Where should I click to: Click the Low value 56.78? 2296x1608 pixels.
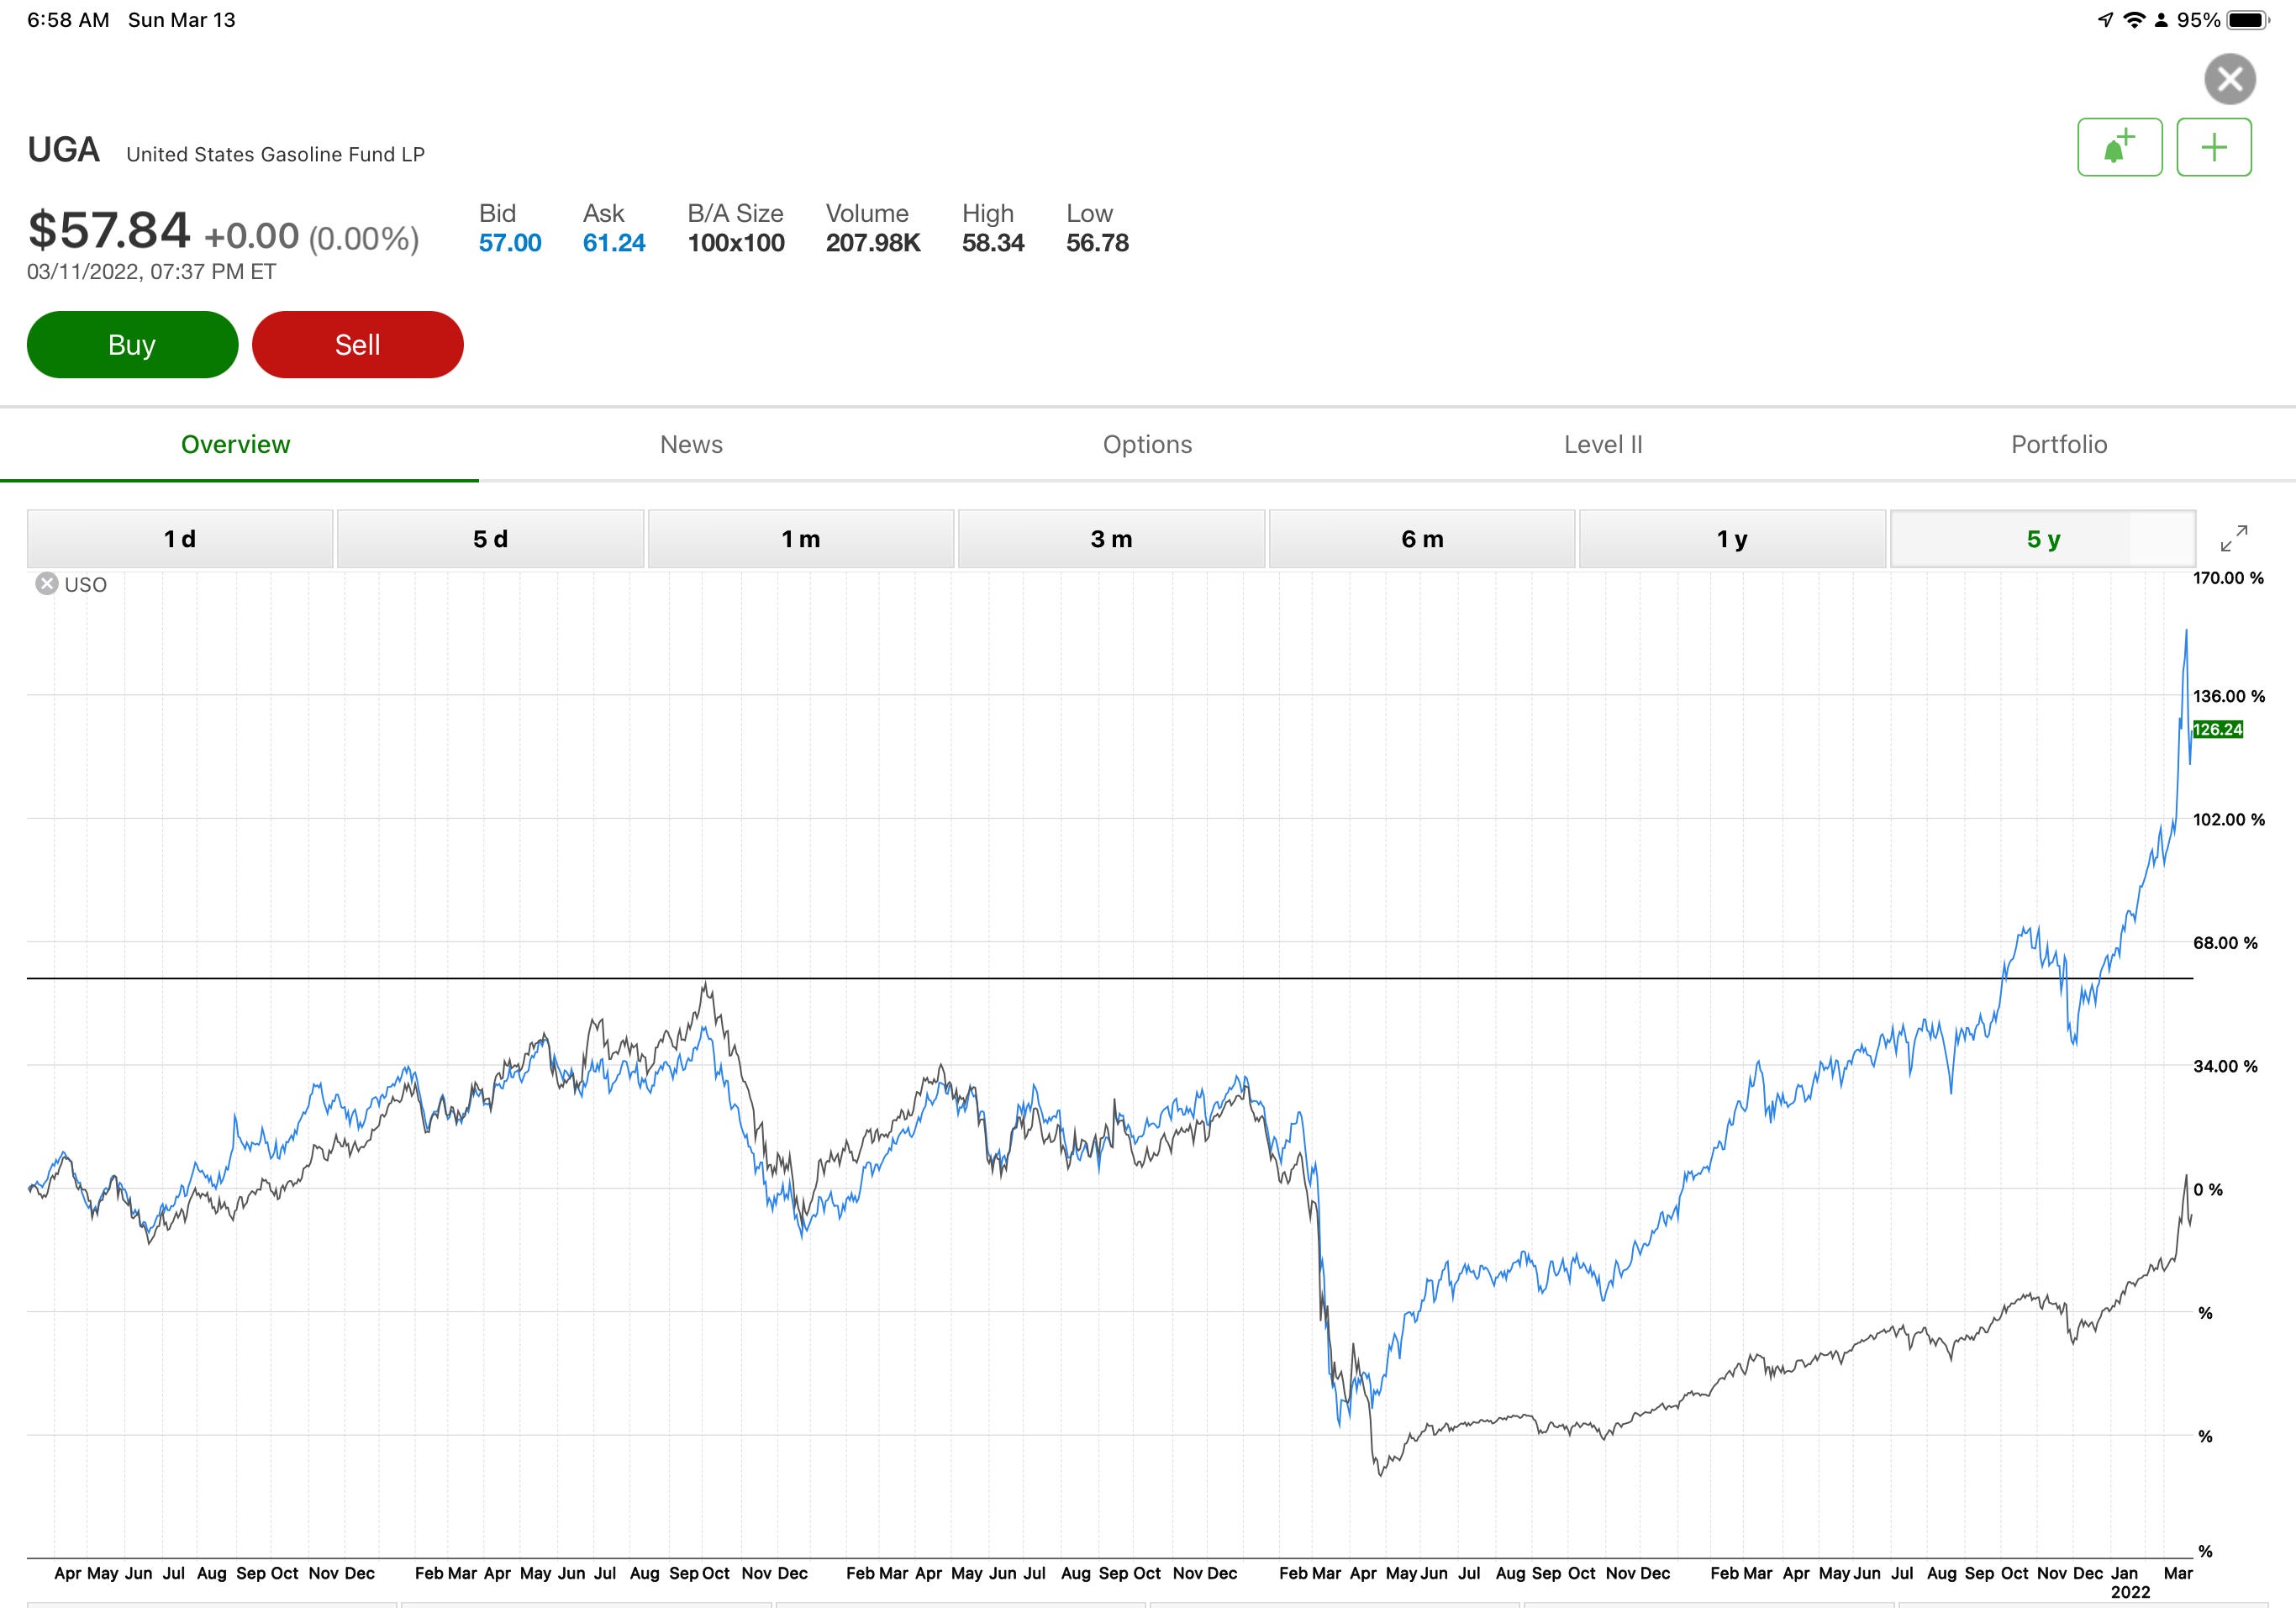1097,243
